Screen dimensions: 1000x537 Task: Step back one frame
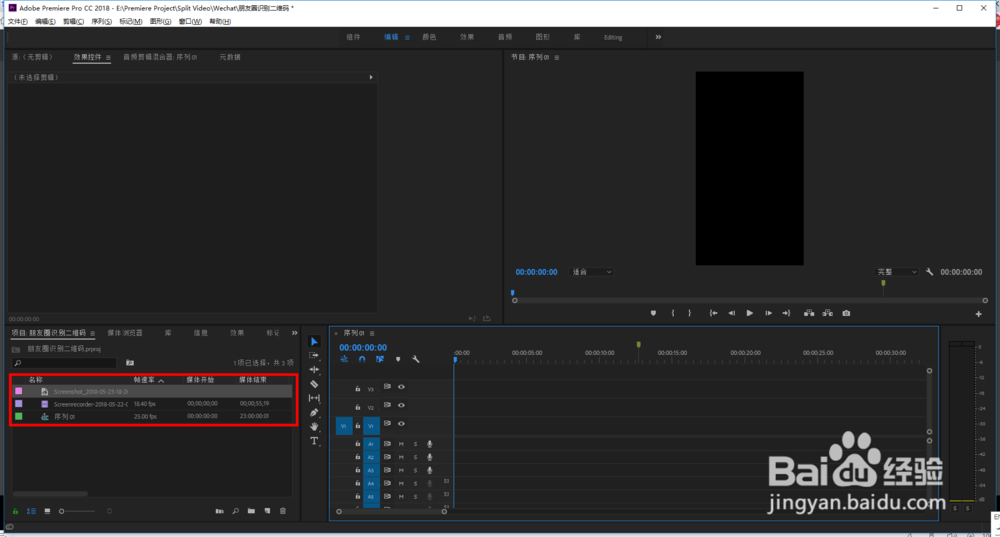pyautogui.click(x=732, y=313)
